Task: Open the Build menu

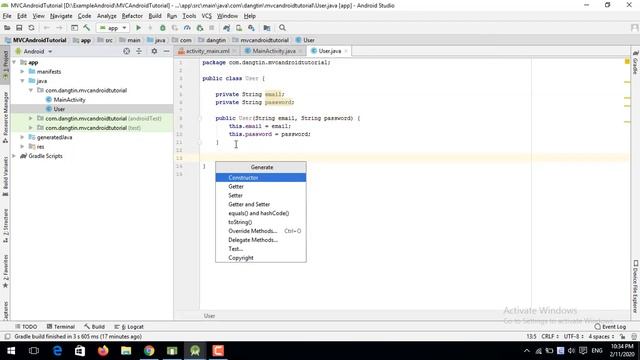Action: coord(155,16)
